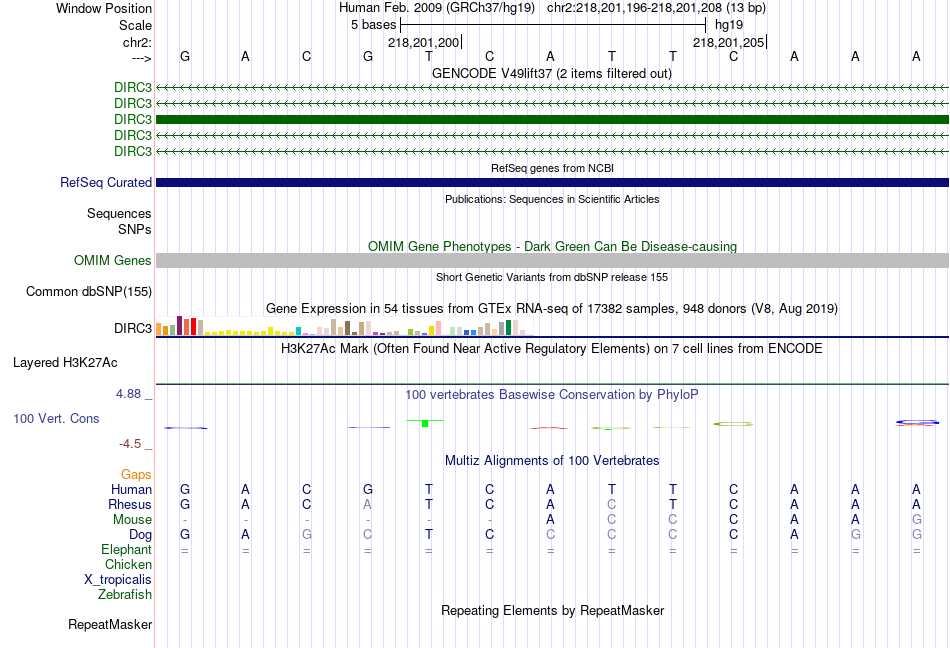Open the GTEx Gene Expression track title

click(552, 308)
